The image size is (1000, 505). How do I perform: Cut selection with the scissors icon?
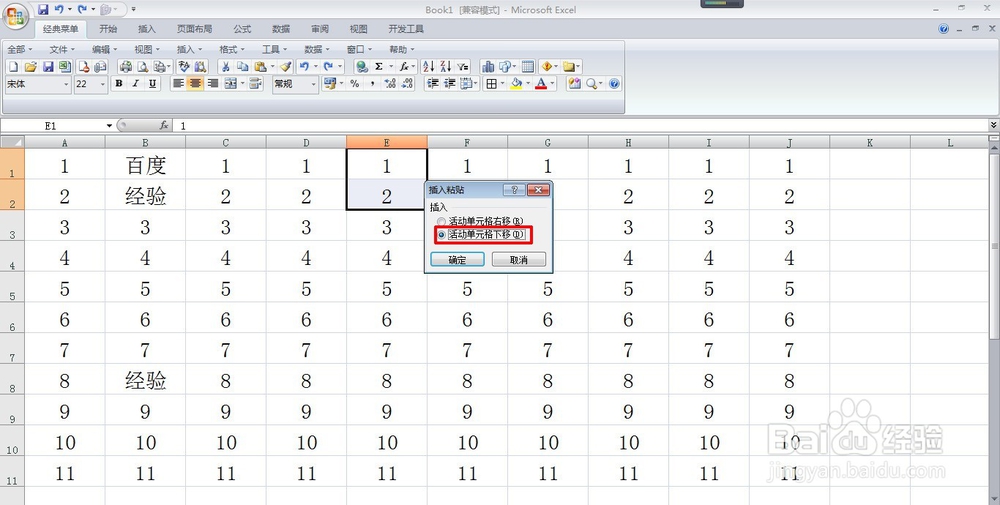click(225, 66)
